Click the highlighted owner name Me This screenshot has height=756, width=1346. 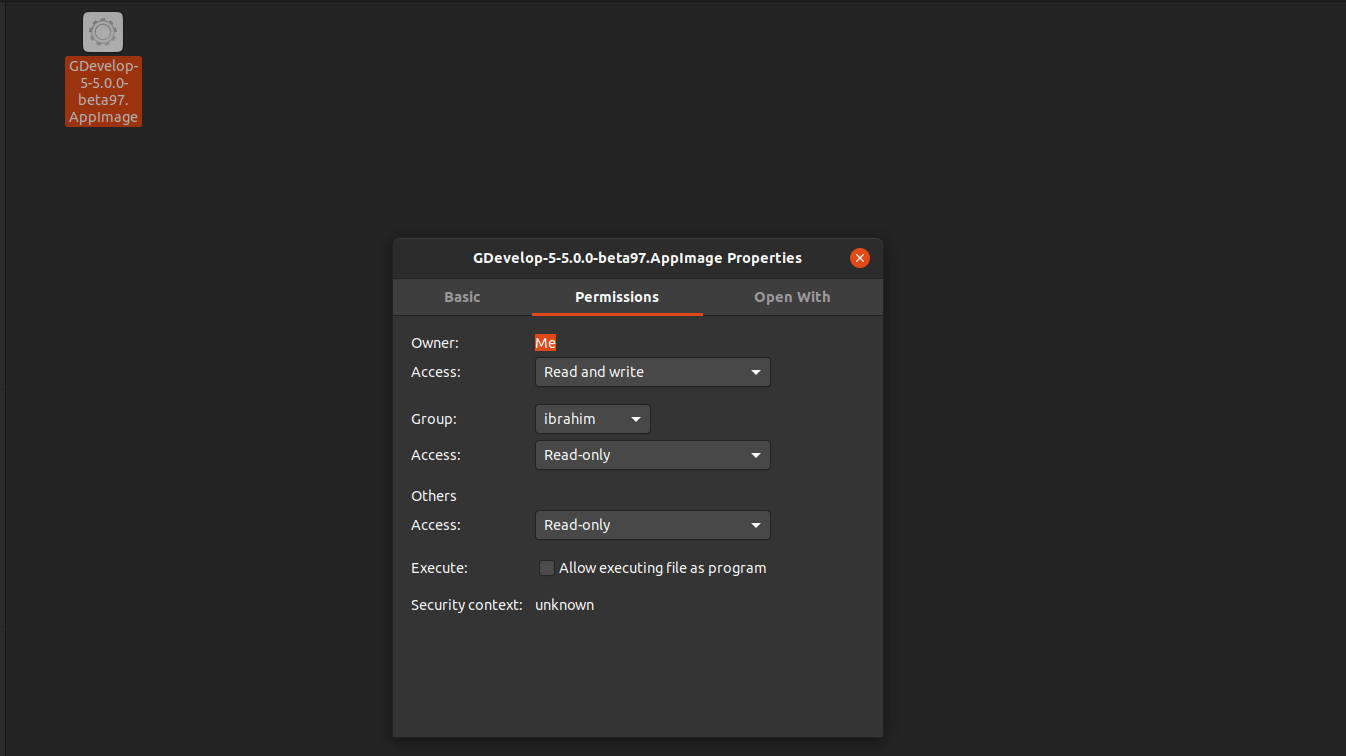pos(545,343)
